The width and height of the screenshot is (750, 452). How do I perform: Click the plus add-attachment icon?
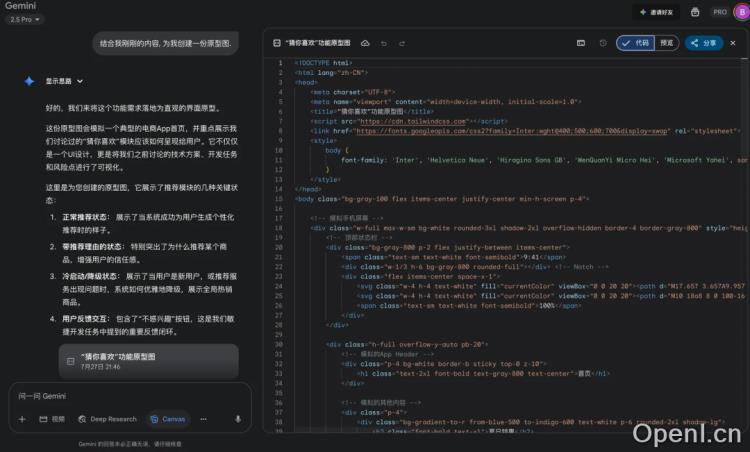click(x=22, y=419)
